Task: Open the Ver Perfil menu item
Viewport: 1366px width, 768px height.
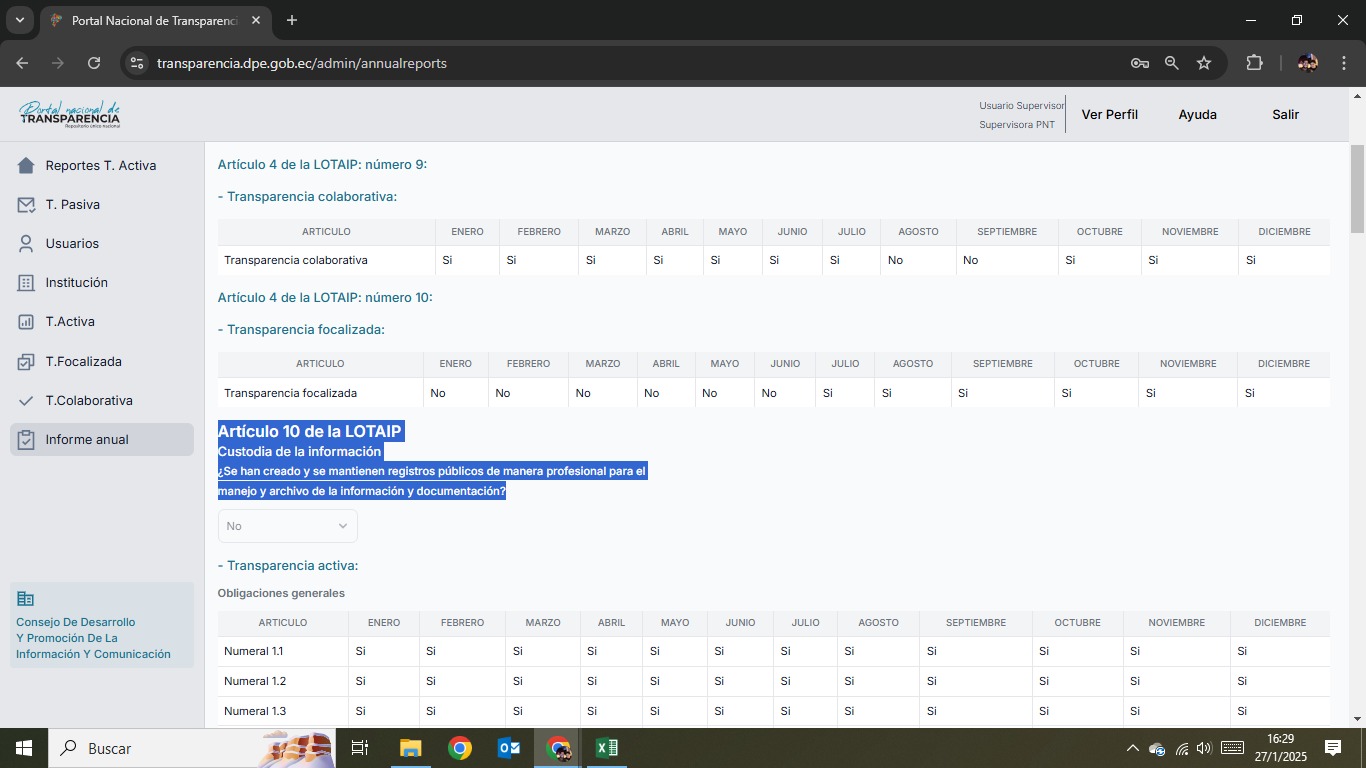Action: [1109, 115]
